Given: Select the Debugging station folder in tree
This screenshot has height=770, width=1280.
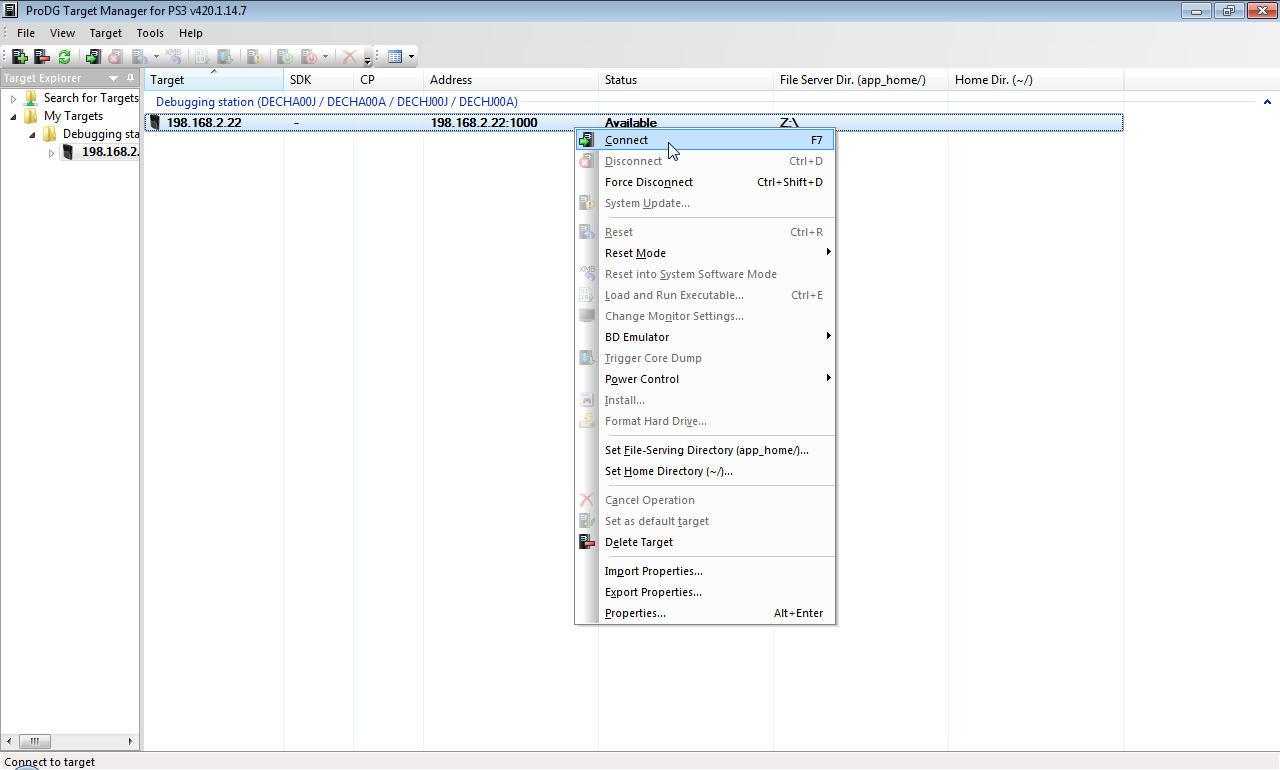Looking at the screenshot, I should click(x=100, y=134).
